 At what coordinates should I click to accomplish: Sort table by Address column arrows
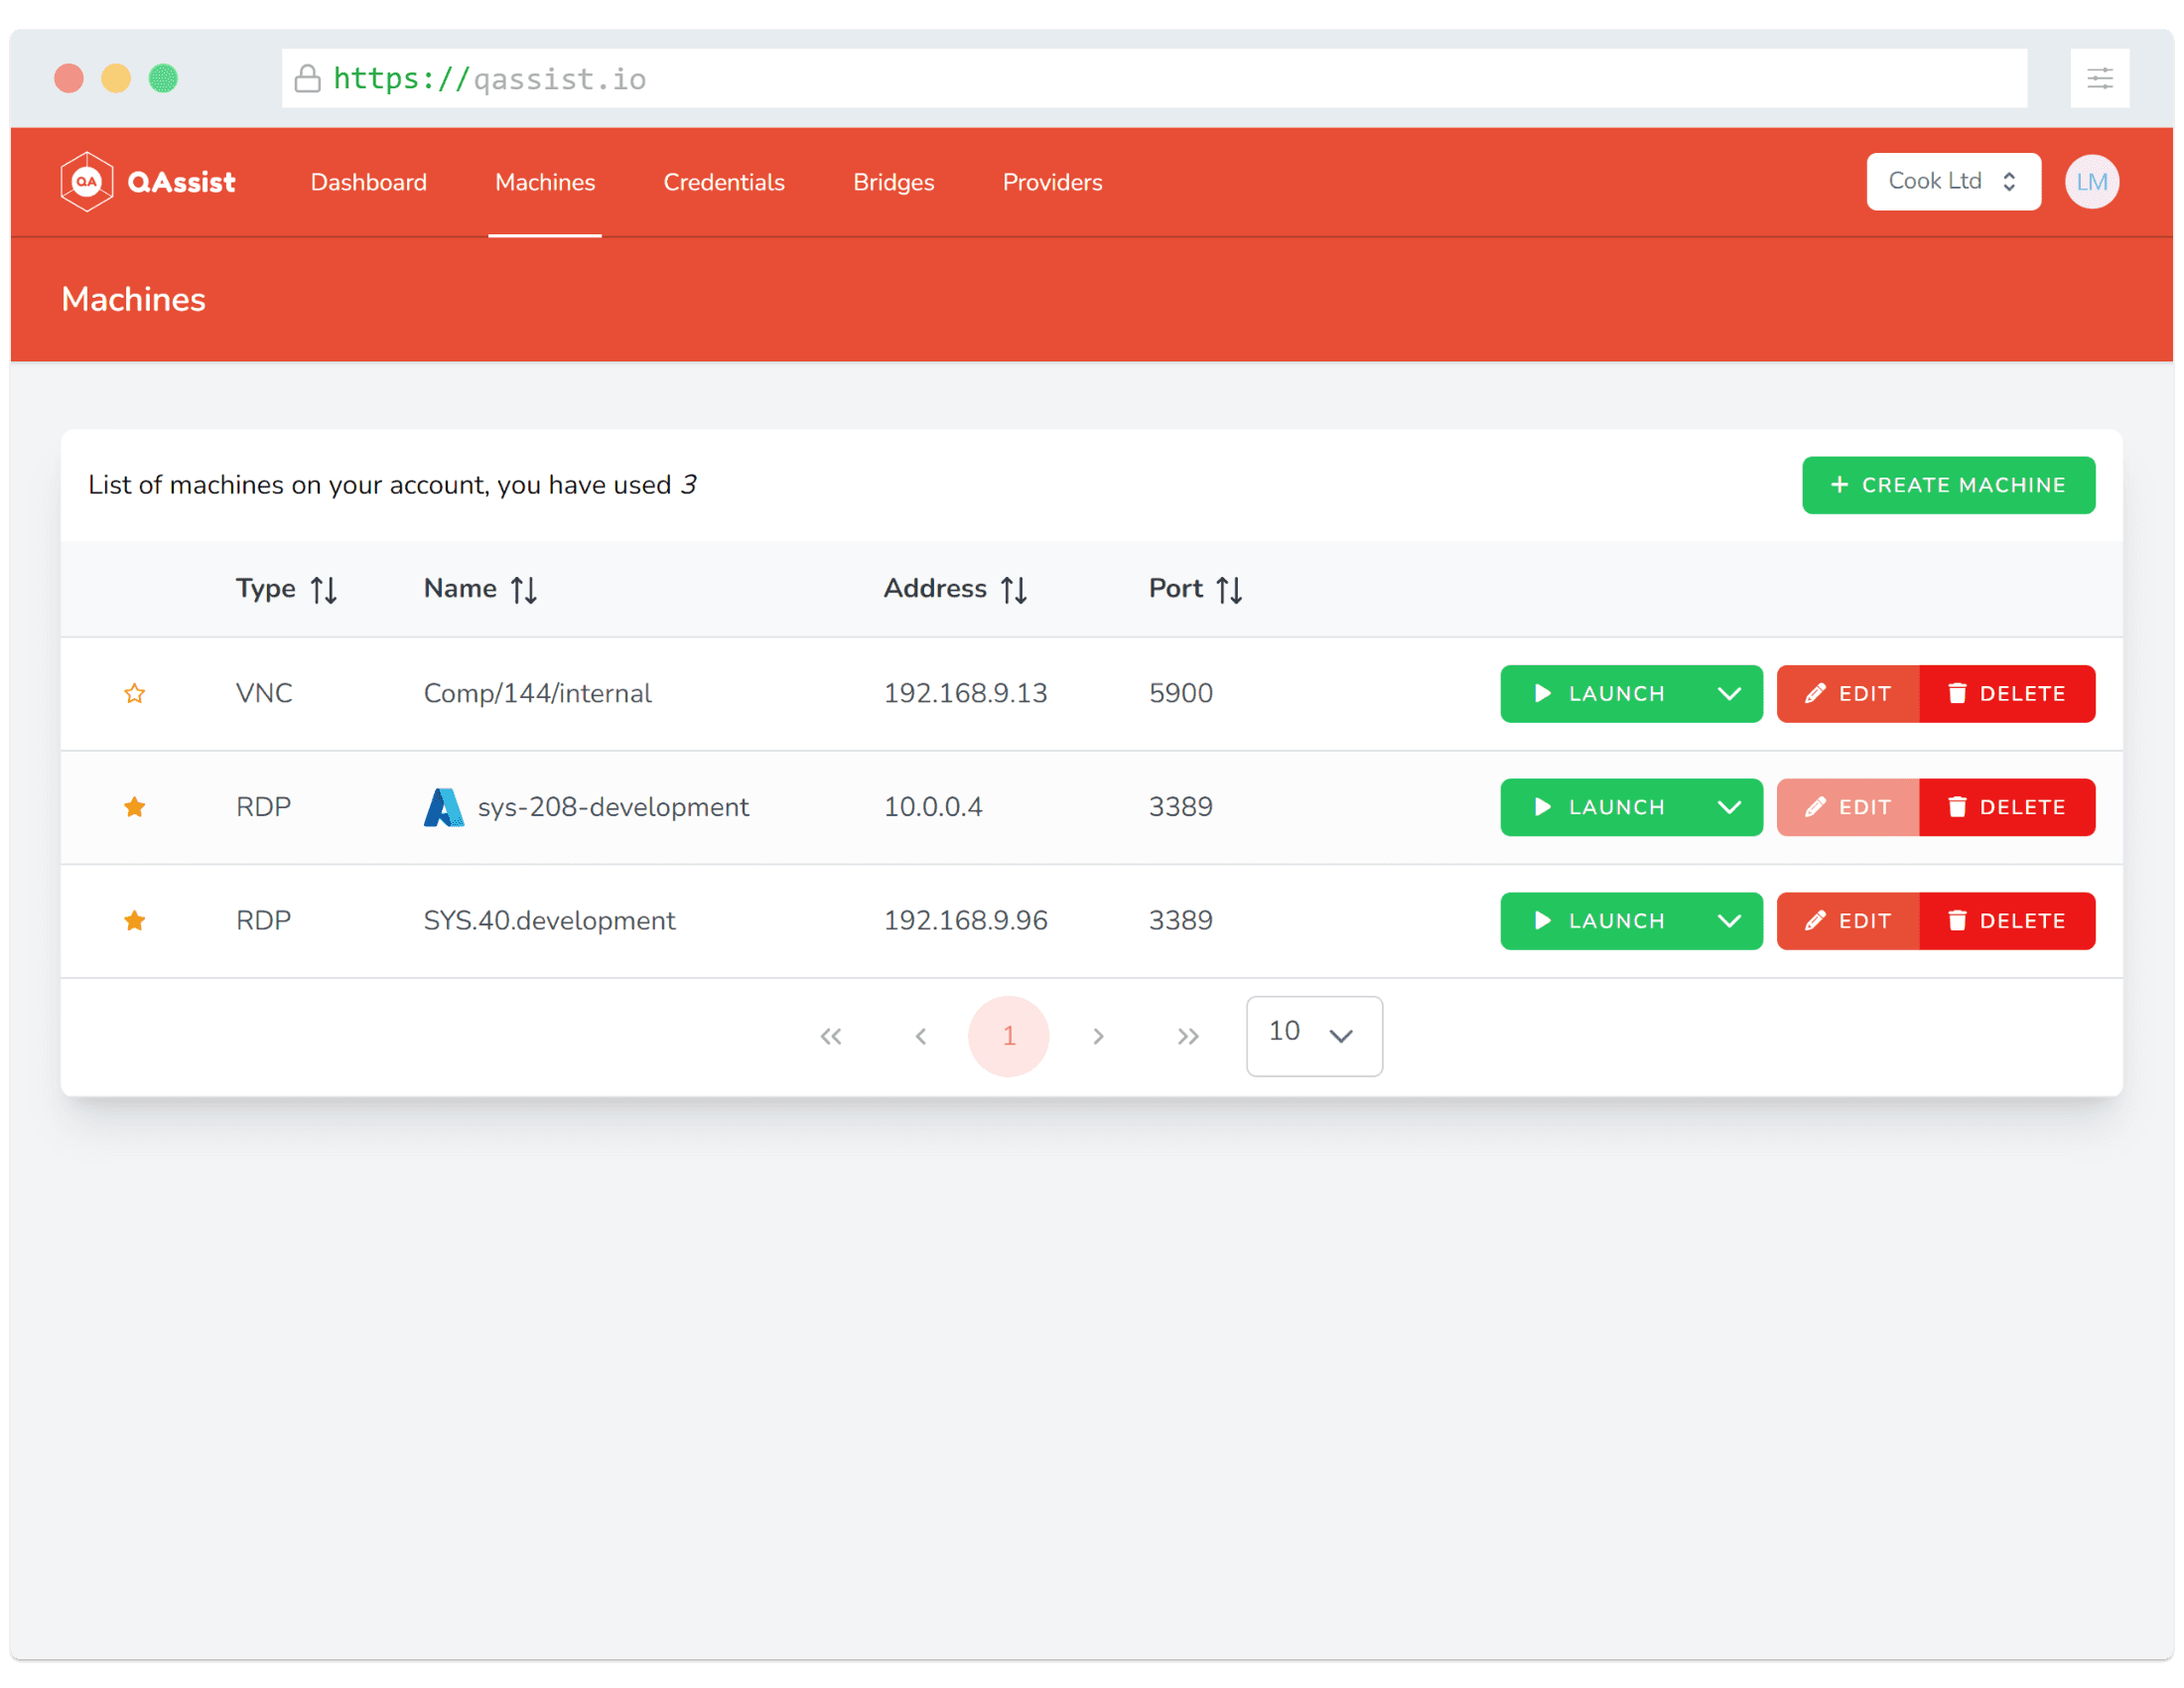pos(1014,590)
